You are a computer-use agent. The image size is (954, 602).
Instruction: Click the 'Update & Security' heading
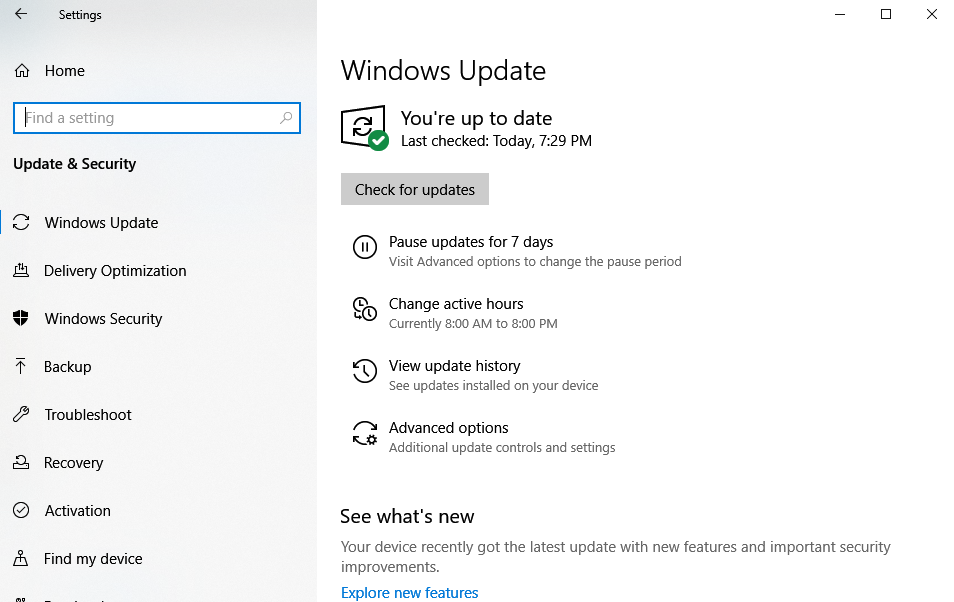(x=74, y=164)
